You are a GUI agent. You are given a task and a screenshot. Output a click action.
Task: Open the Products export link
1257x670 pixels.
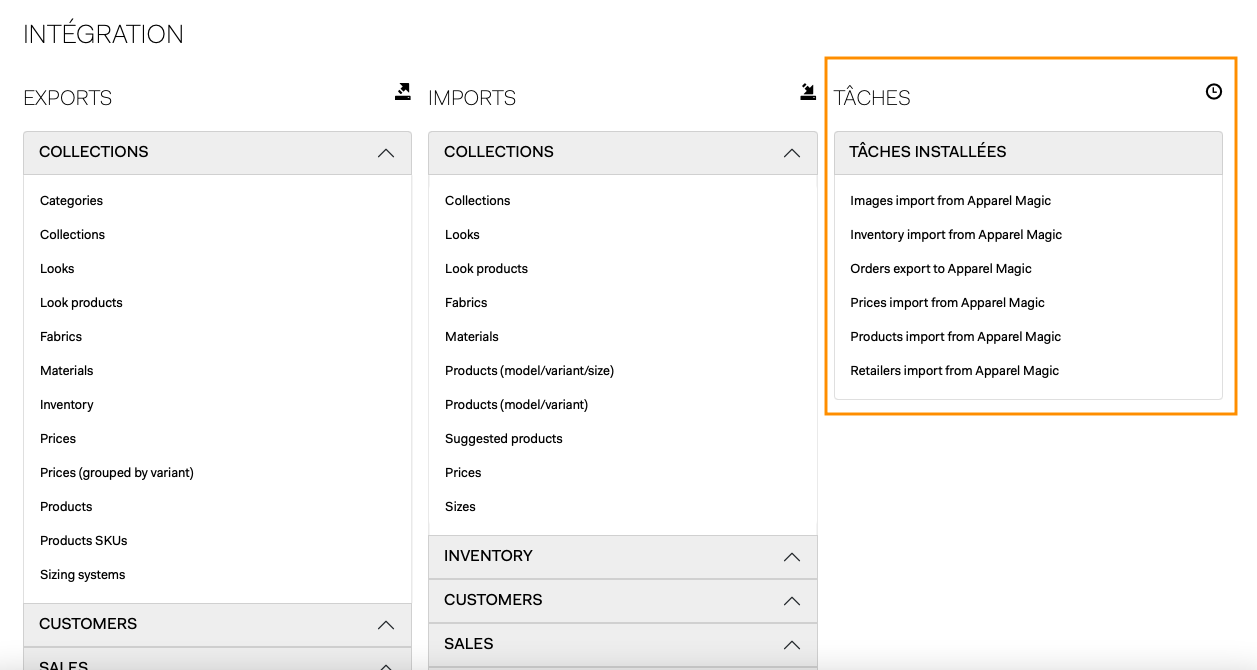pyautogui.click(x=66, y=507)
